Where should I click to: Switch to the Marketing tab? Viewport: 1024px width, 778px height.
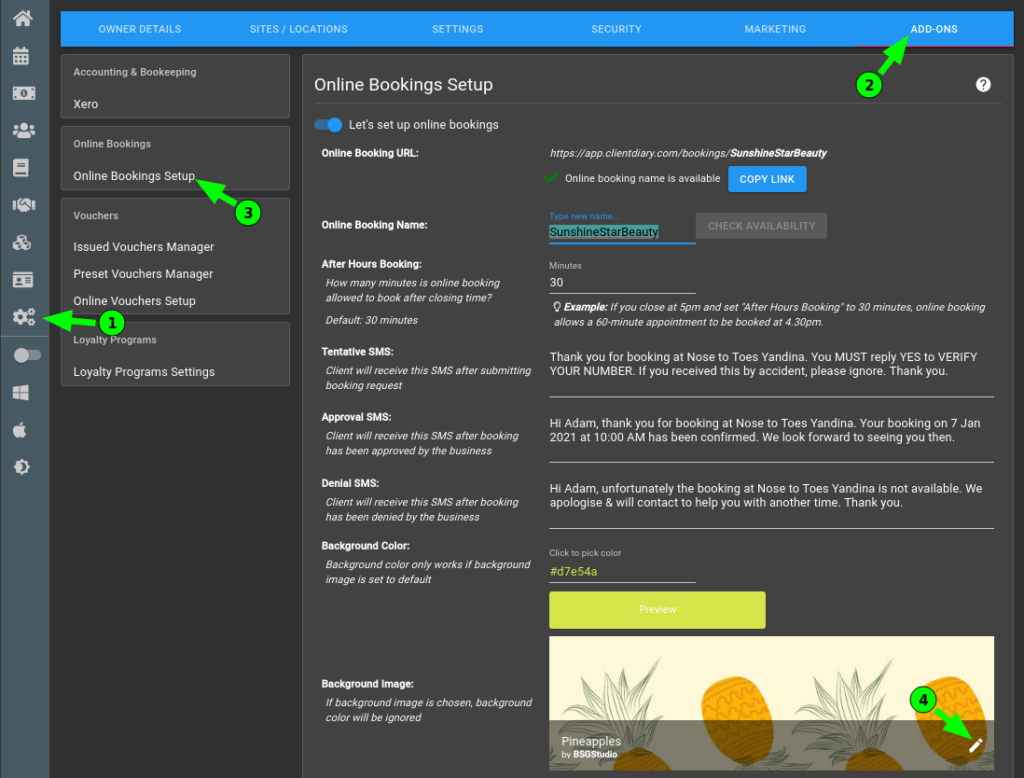(775, 29)
